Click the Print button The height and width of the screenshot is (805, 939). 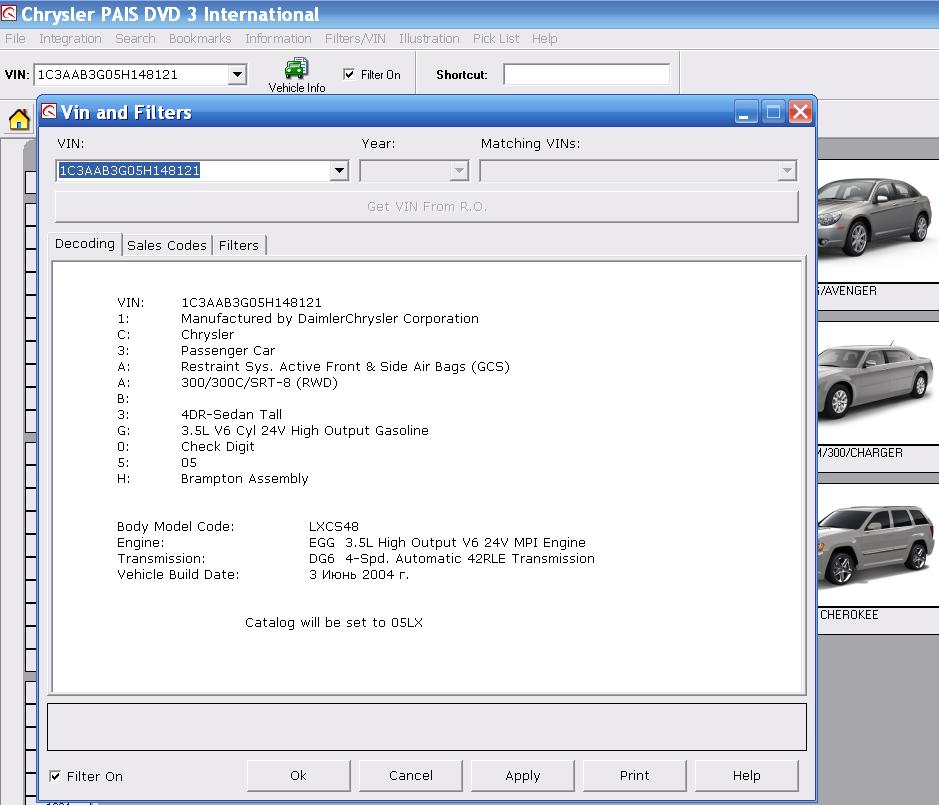(x=635, y=776)
